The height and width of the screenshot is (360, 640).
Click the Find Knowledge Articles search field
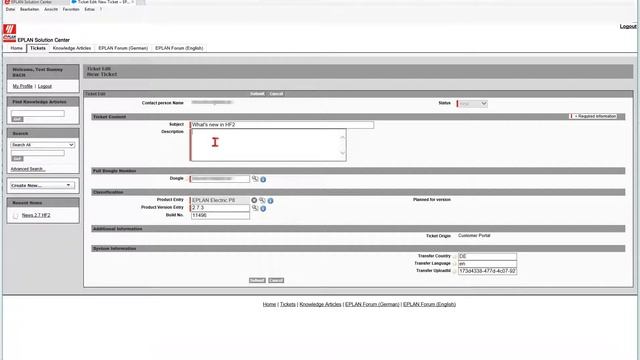click(x=38, y=113)
